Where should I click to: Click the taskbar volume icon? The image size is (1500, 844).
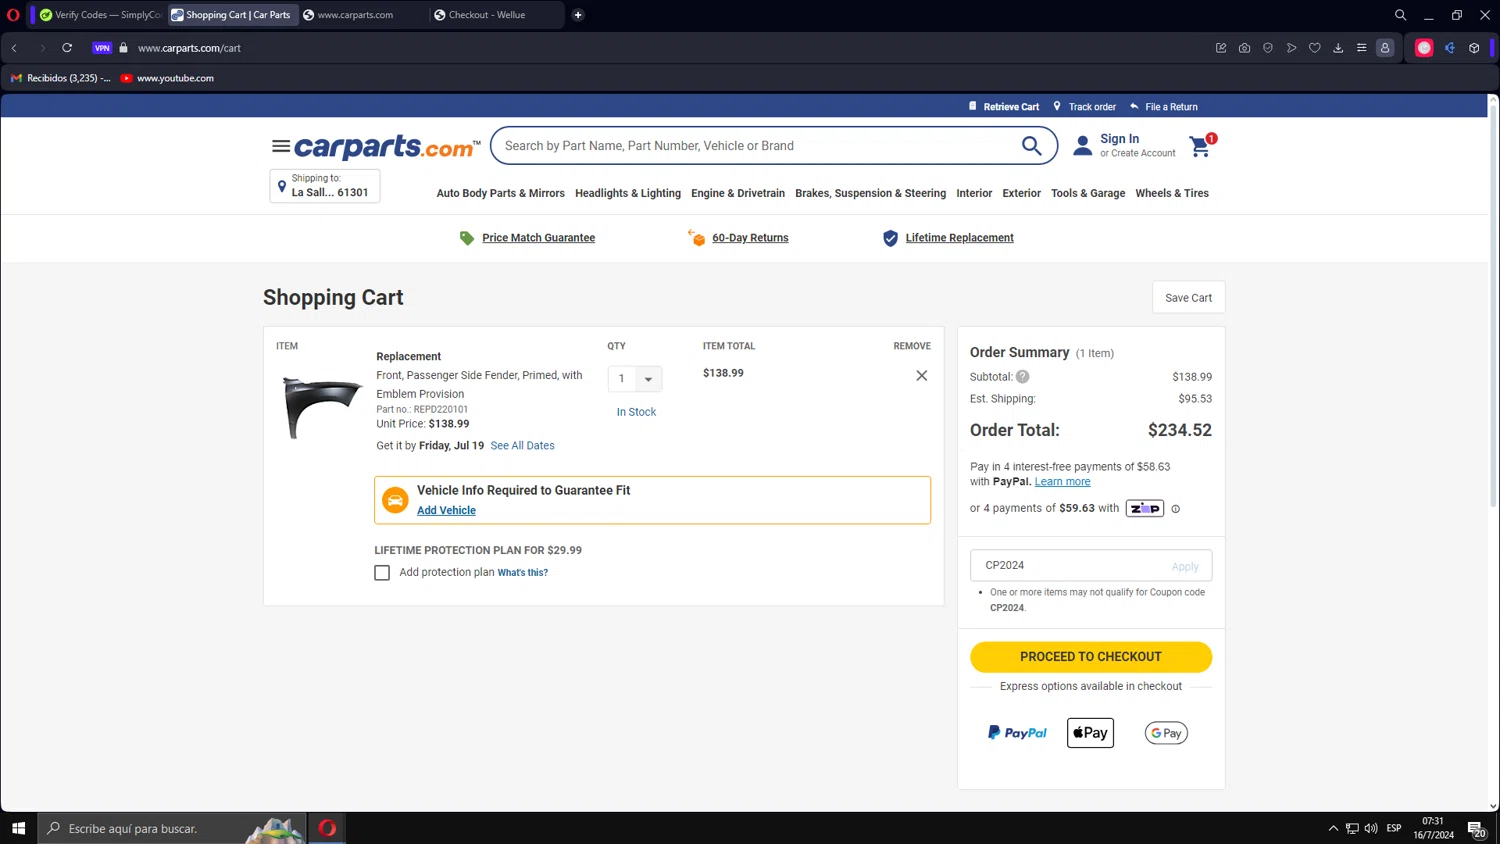(1371, 828)
